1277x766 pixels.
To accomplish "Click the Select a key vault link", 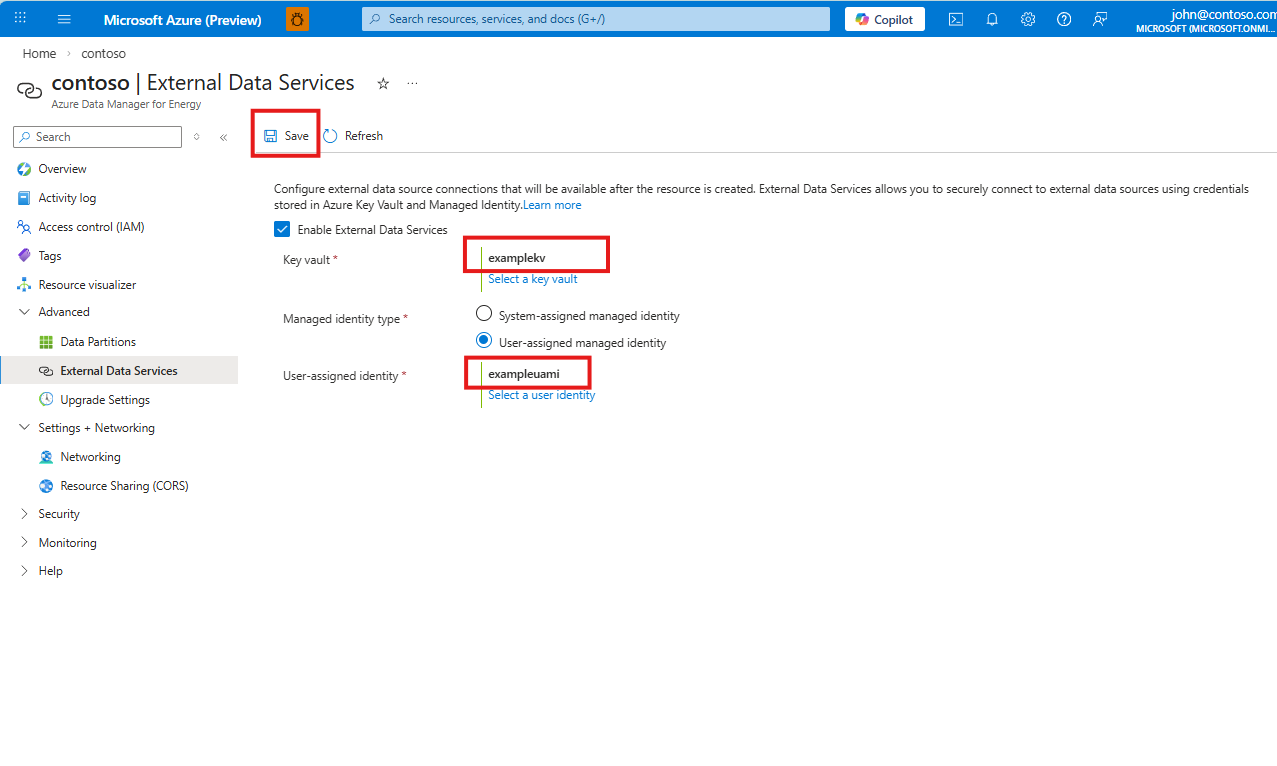I will 533,279.
